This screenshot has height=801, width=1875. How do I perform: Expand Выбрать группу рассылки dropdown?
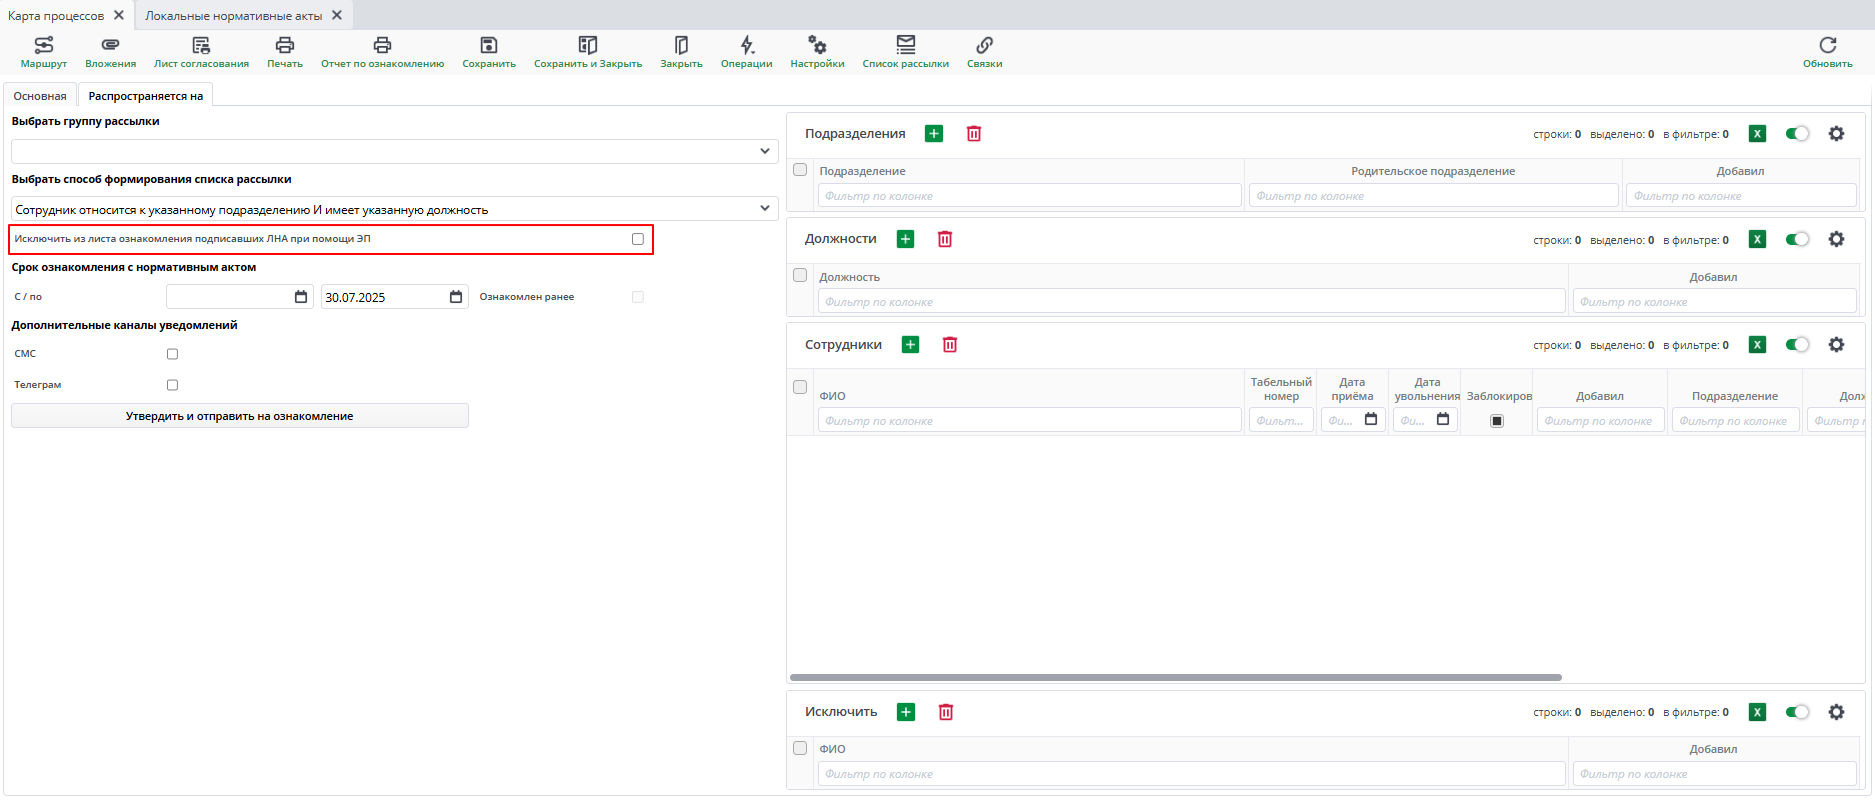pos(765,151)
